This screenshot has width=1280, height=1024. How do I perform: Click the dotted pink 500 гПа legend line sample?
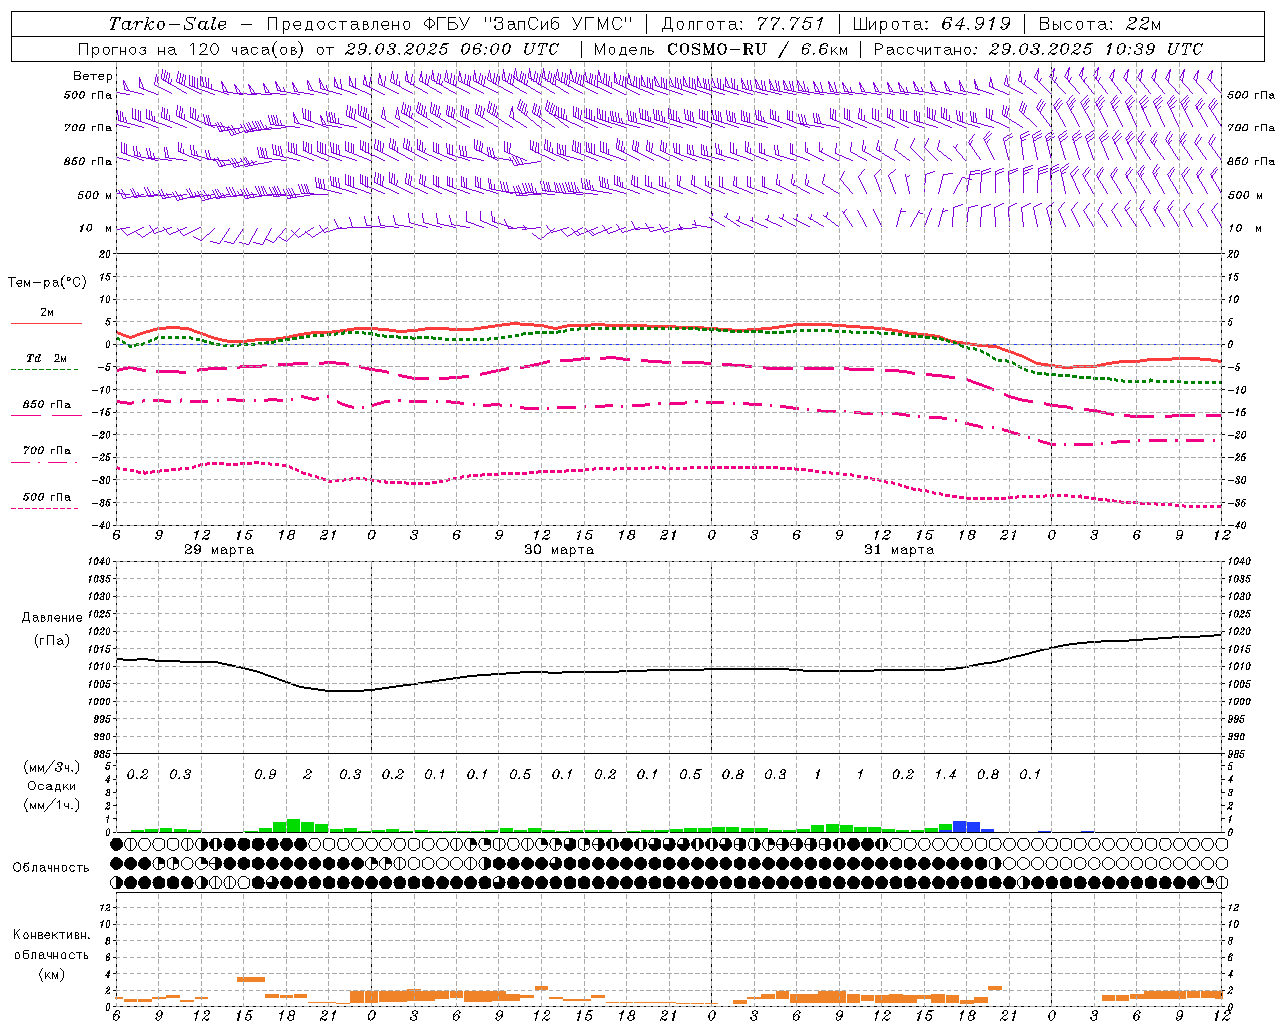pos(46,508)
